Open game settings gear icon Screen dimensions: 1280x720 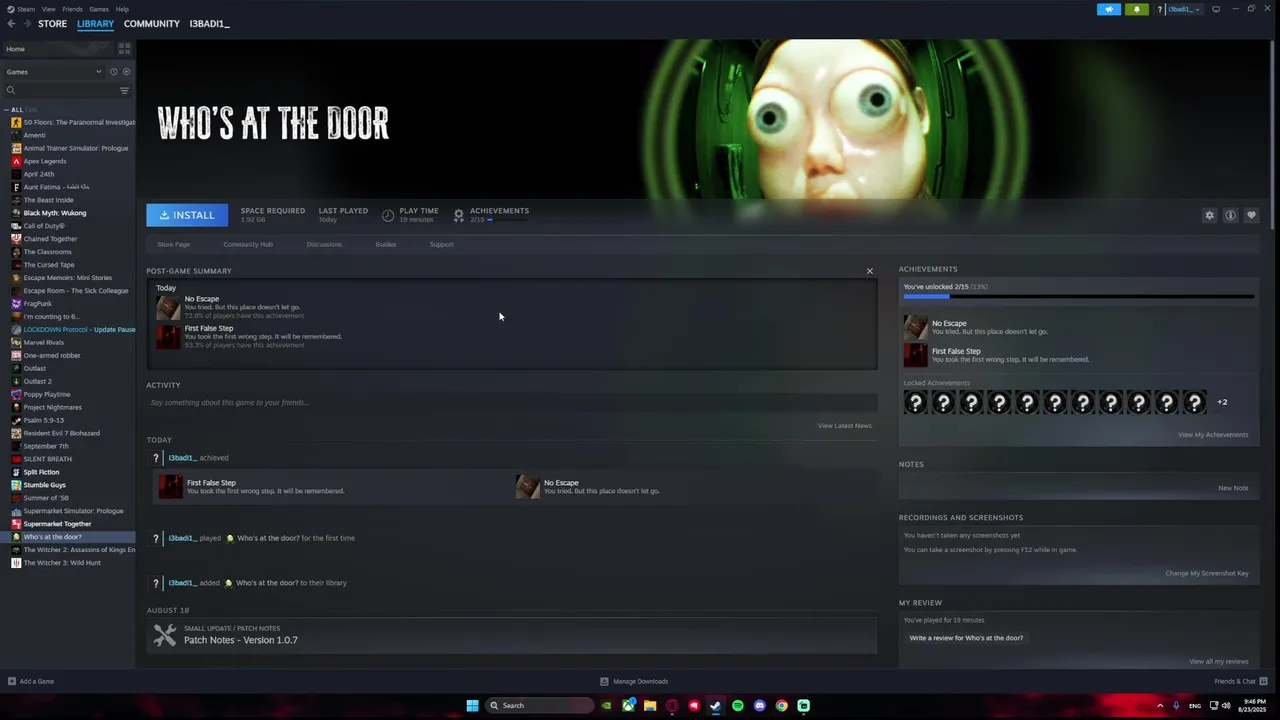(x=1209, y=215)
